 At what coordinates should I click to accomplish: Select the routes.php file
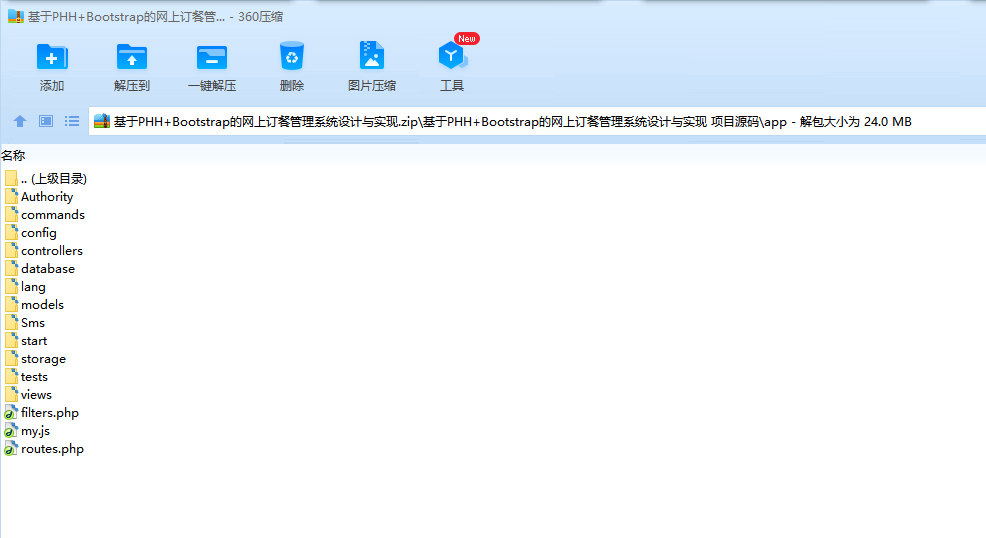tap(52, 449)
